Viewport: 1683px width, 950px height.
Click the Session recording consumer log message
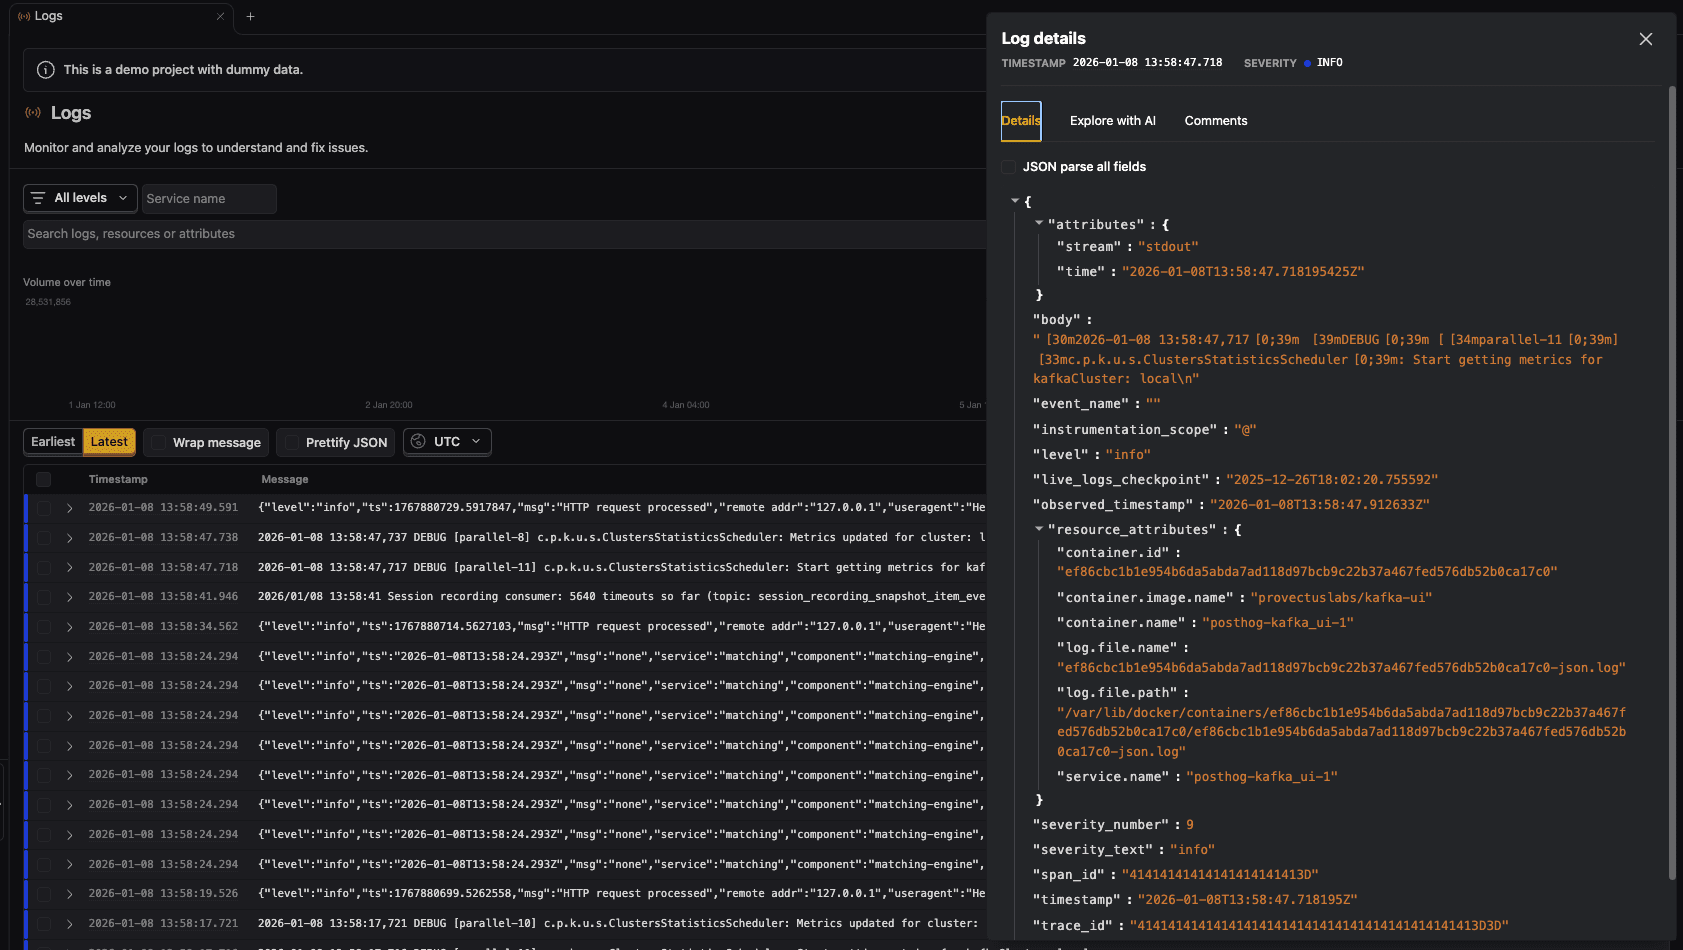[621, 597]
